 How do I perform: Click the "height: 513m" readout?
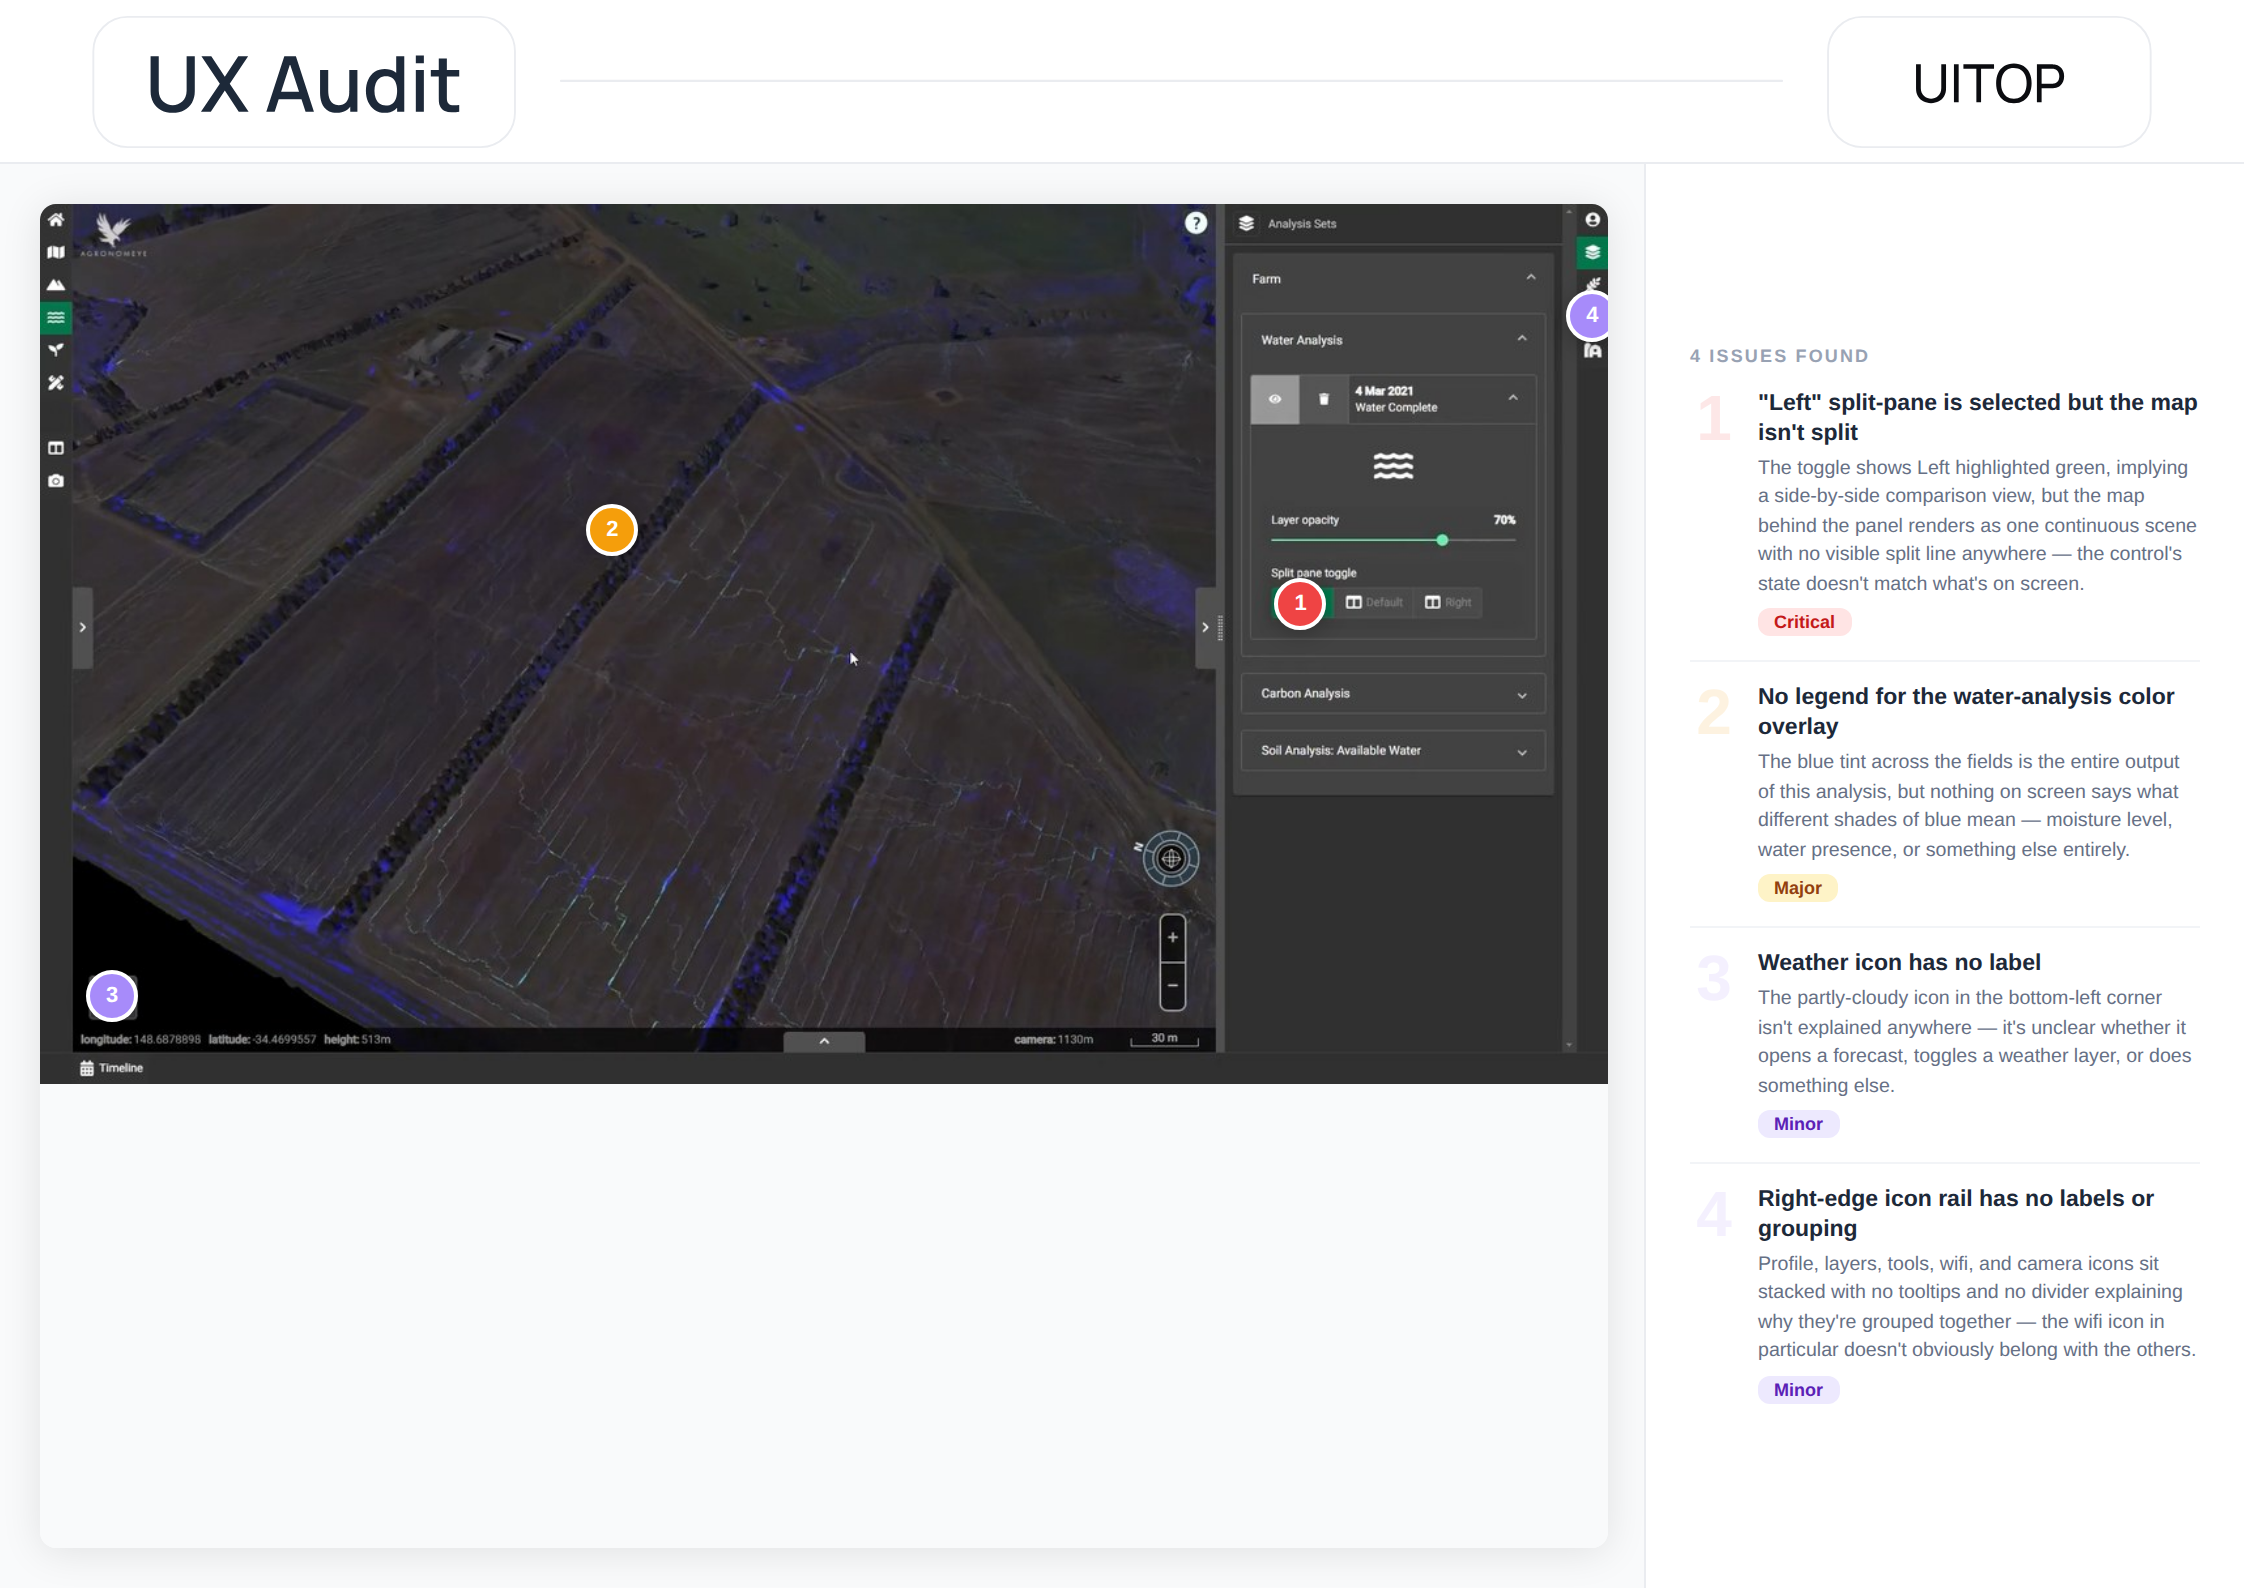(357, 1040)
